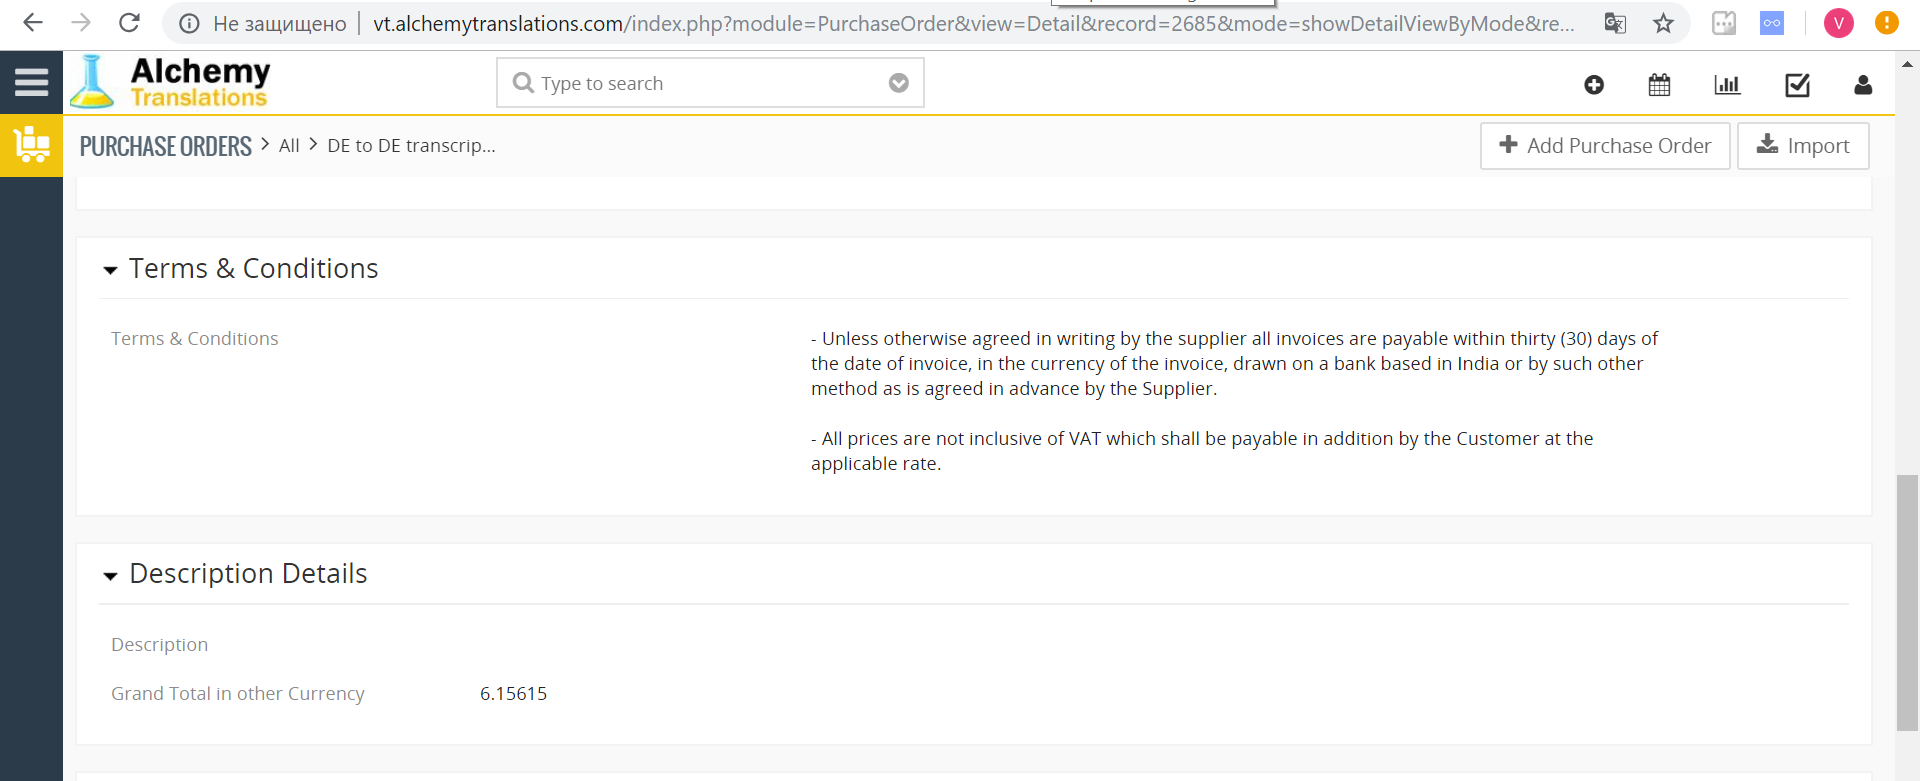Click the Purchase Orders module cart icon
Screen dimensions: 1920x781
click(31, 145)
